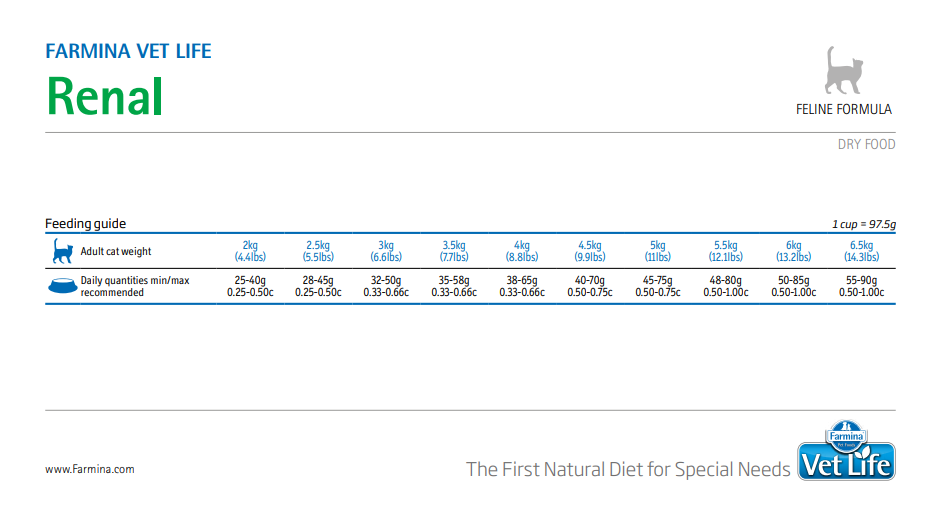Click The First Natural Diet tagline

coord(629,469)
